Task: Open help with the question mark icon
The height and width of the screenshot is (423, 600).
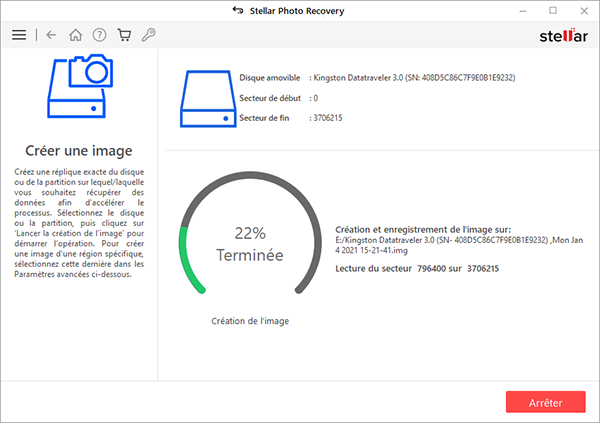Action: [99, 35]
